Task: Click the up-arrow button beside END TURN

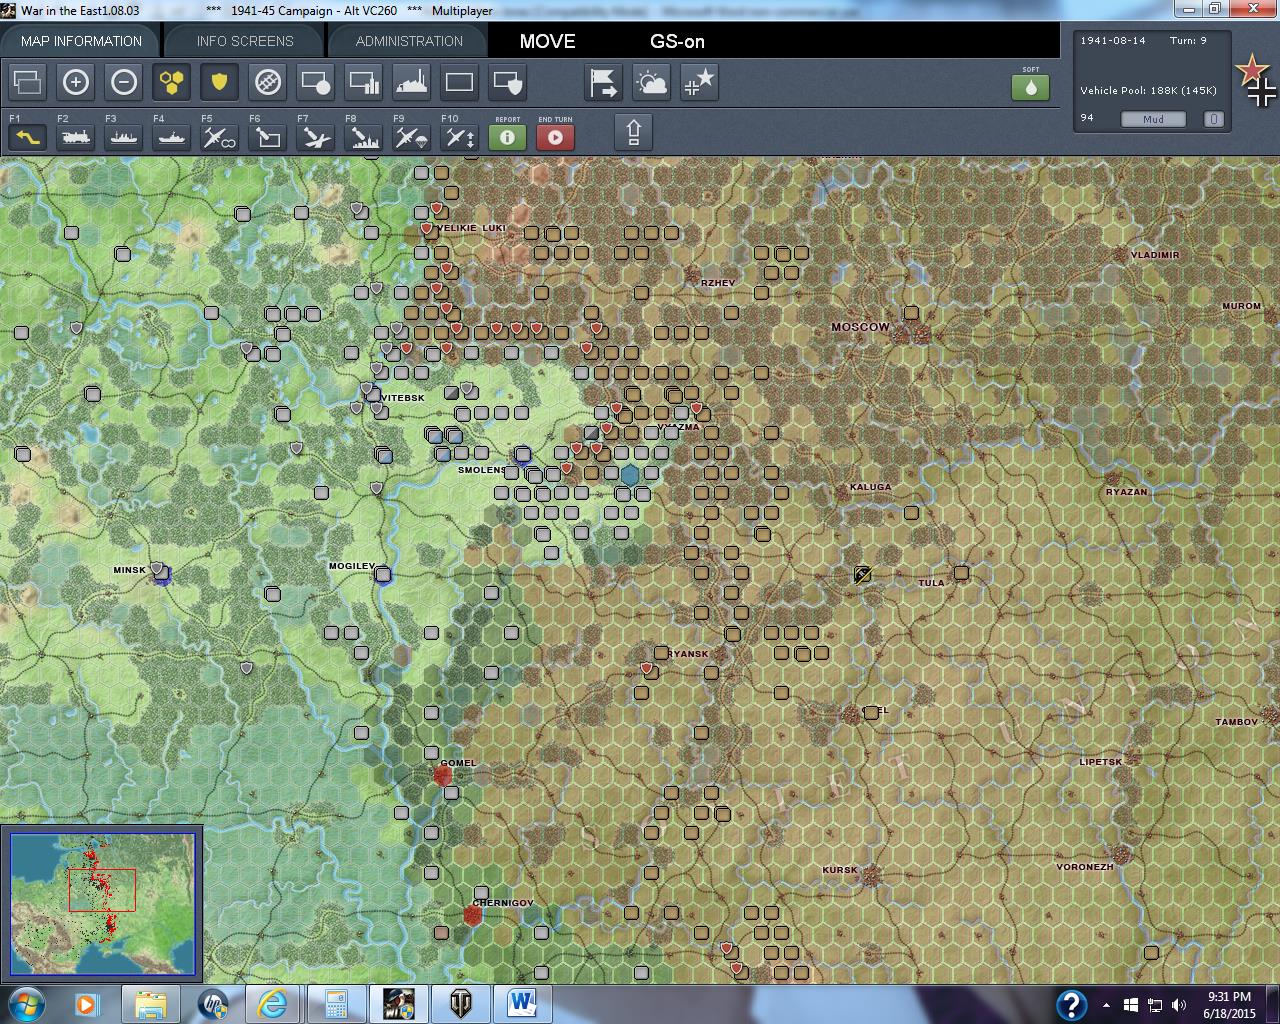Action: [633, 132]
